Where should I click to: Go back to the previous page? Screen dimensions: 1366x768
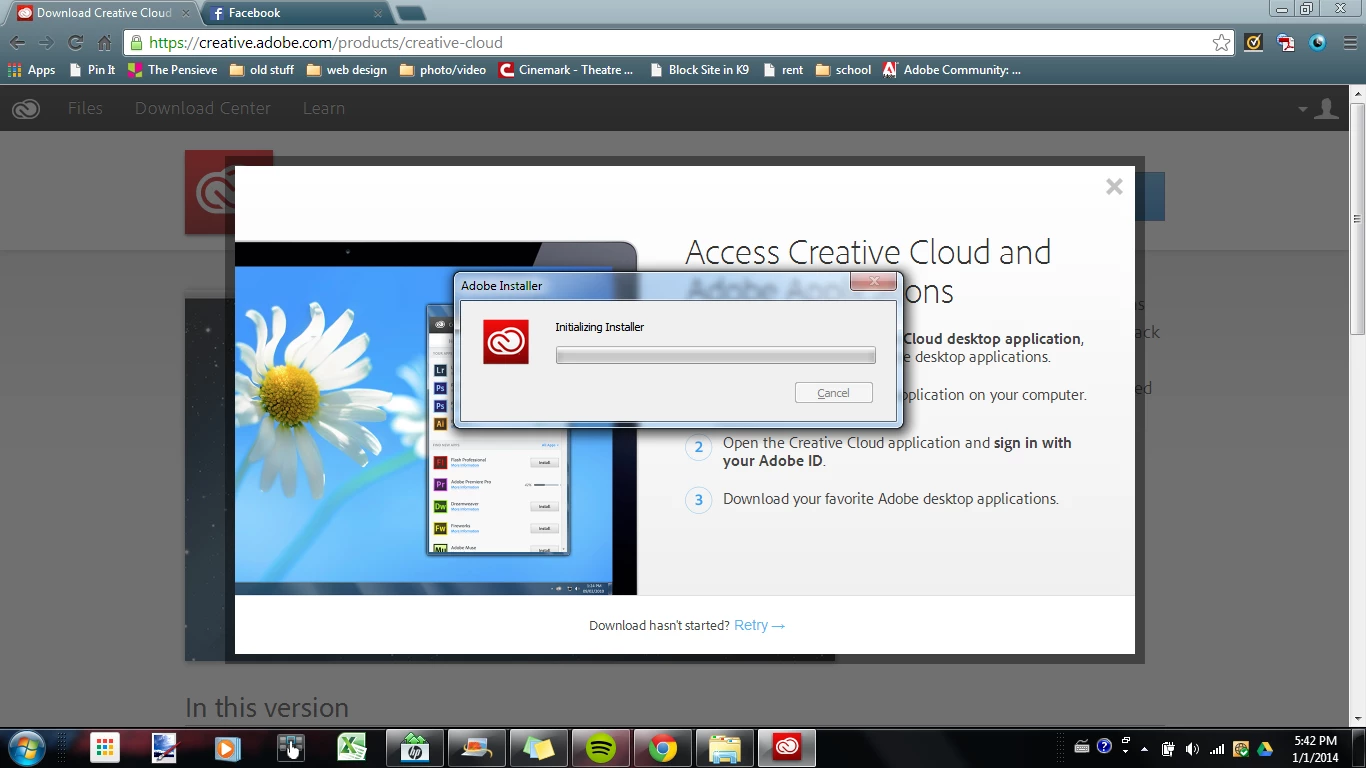[17, 43]
